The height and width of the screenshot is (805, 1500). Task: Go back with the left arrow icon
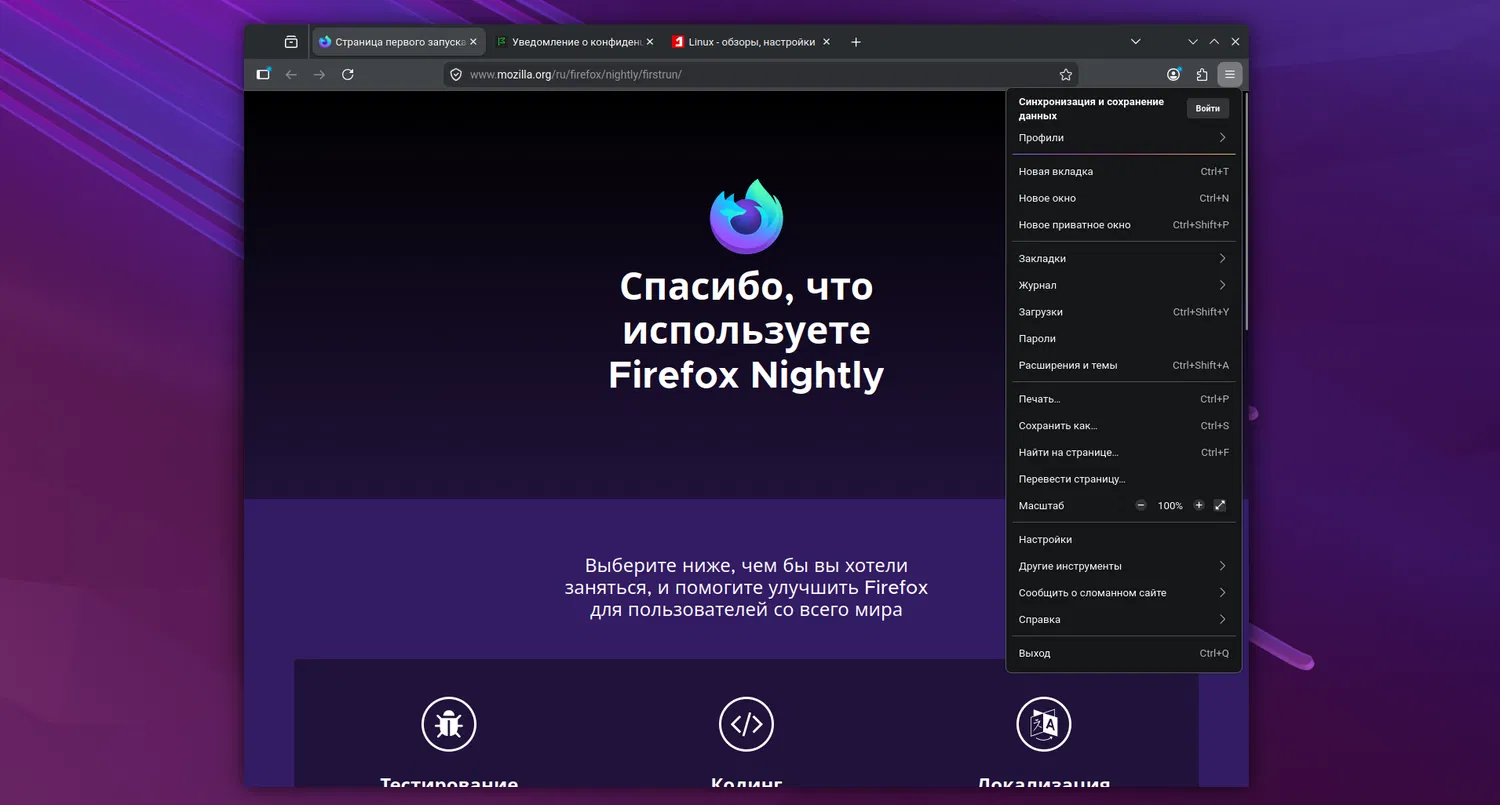coord(292,74)
